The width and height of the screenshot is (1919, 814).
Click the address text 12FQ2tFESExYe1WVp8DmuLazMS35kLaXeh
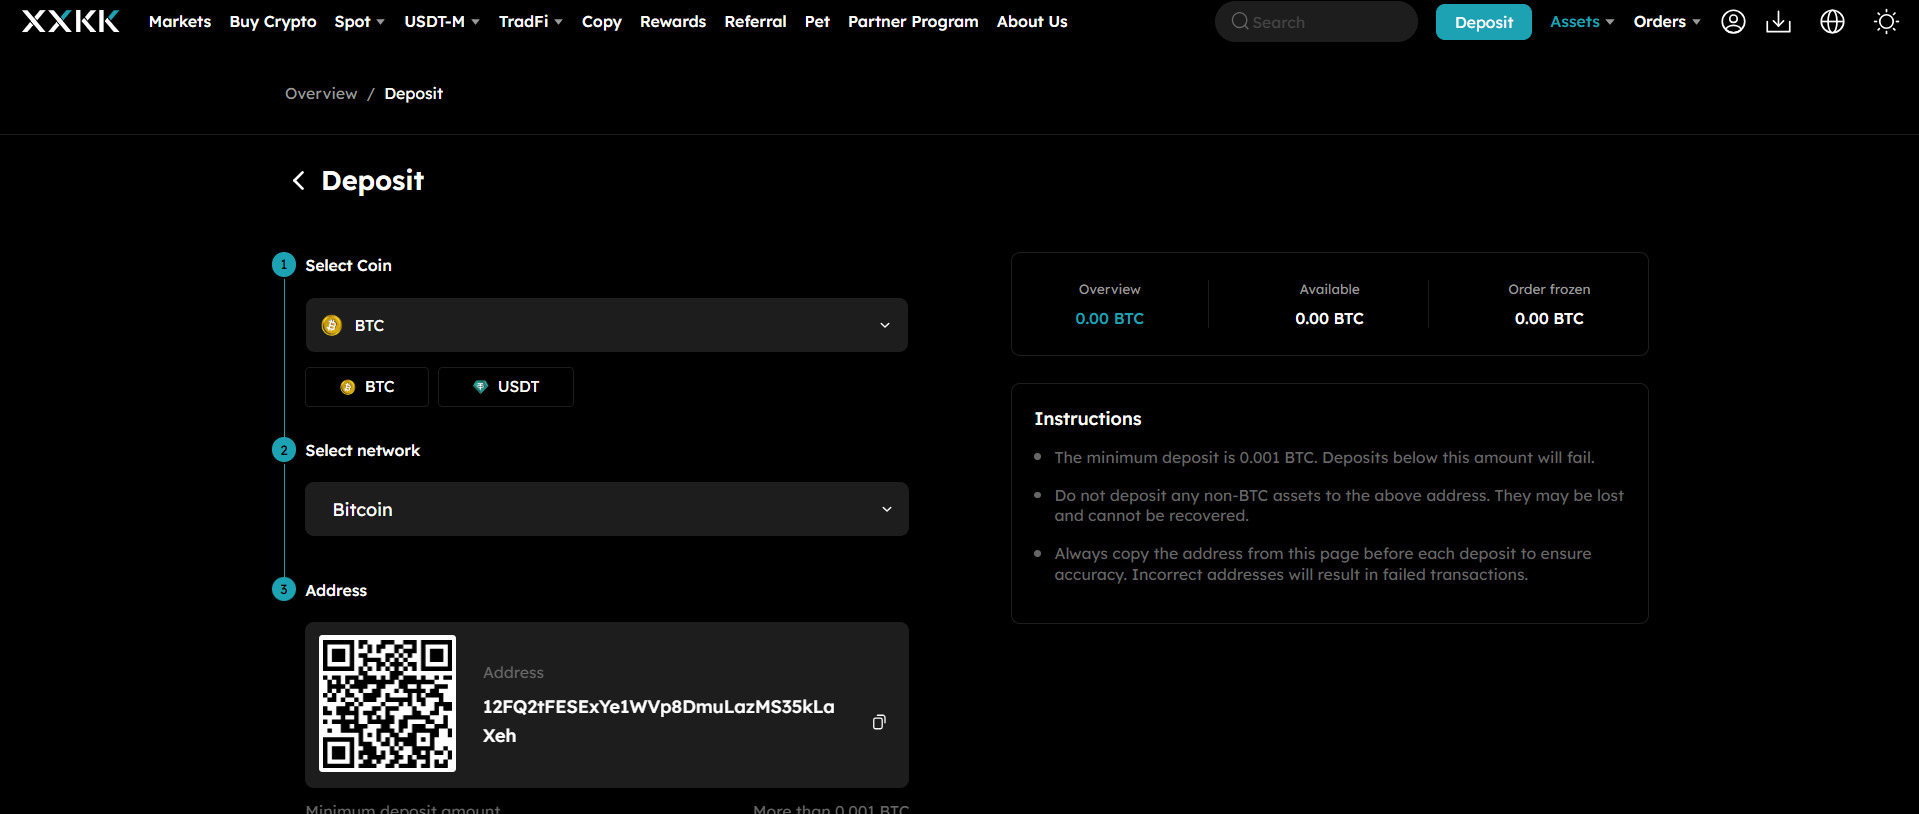658,721
